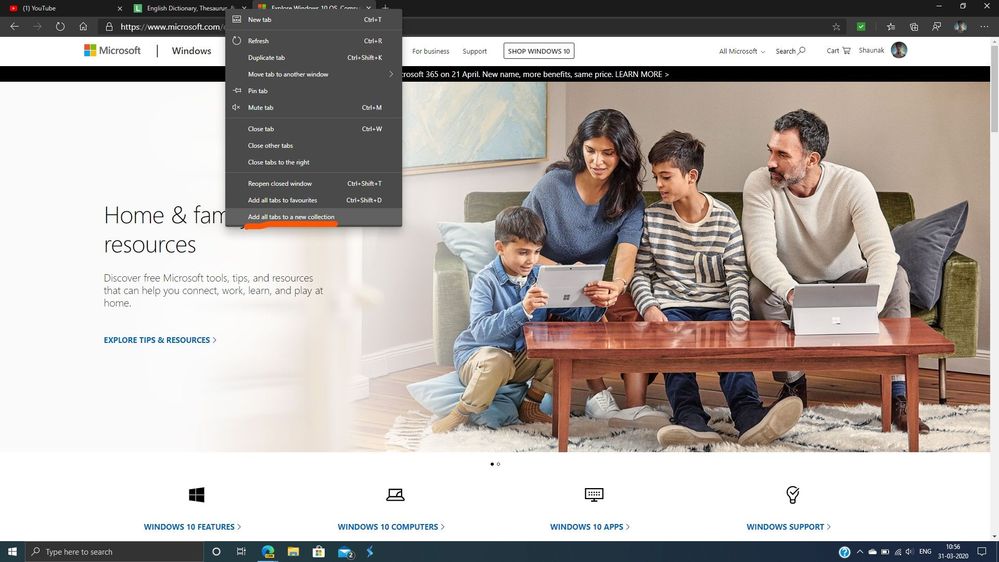Open WINDOWS 10 FEATURES link
This screenshot has height=562, width=999.
tap(192, 526)
